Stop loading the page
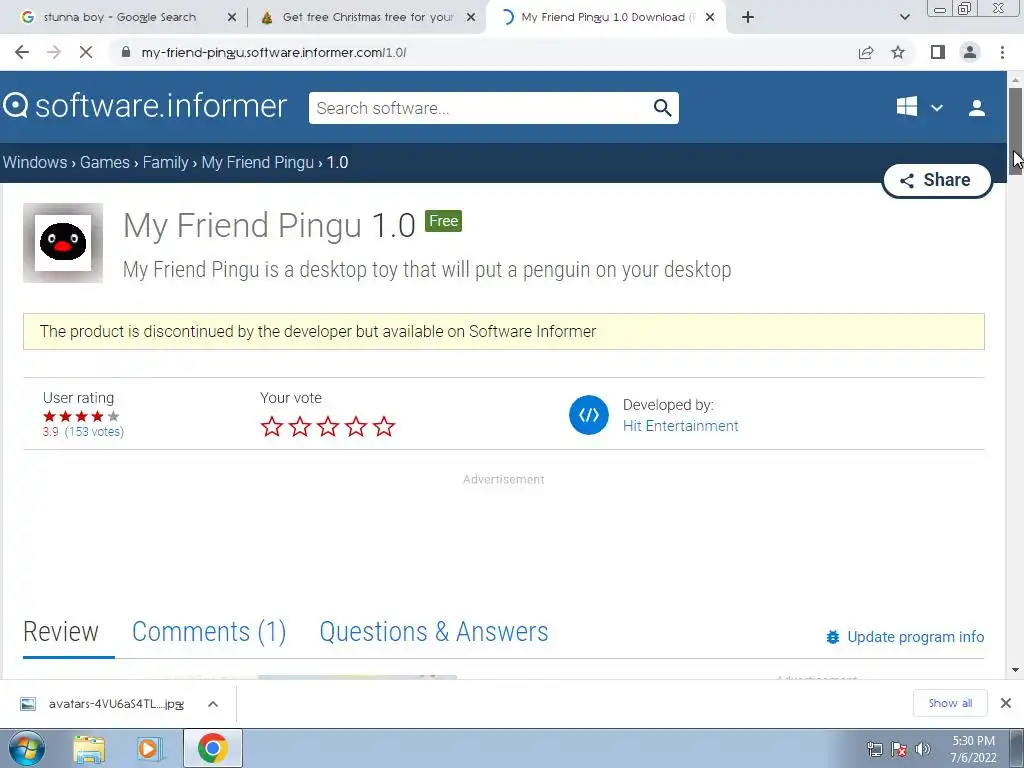This screenshot has height=768, width=1024. [86, 52]
